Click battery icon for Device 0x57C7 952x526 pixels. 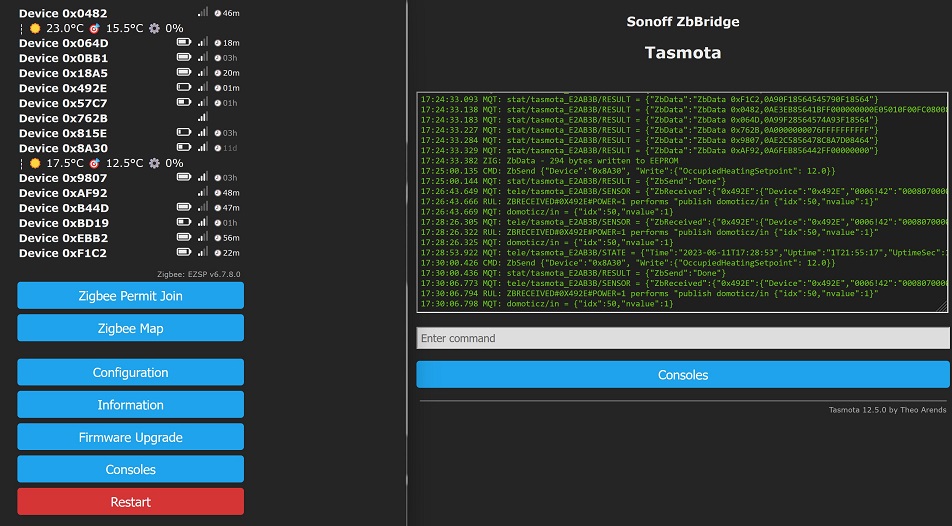183,102
